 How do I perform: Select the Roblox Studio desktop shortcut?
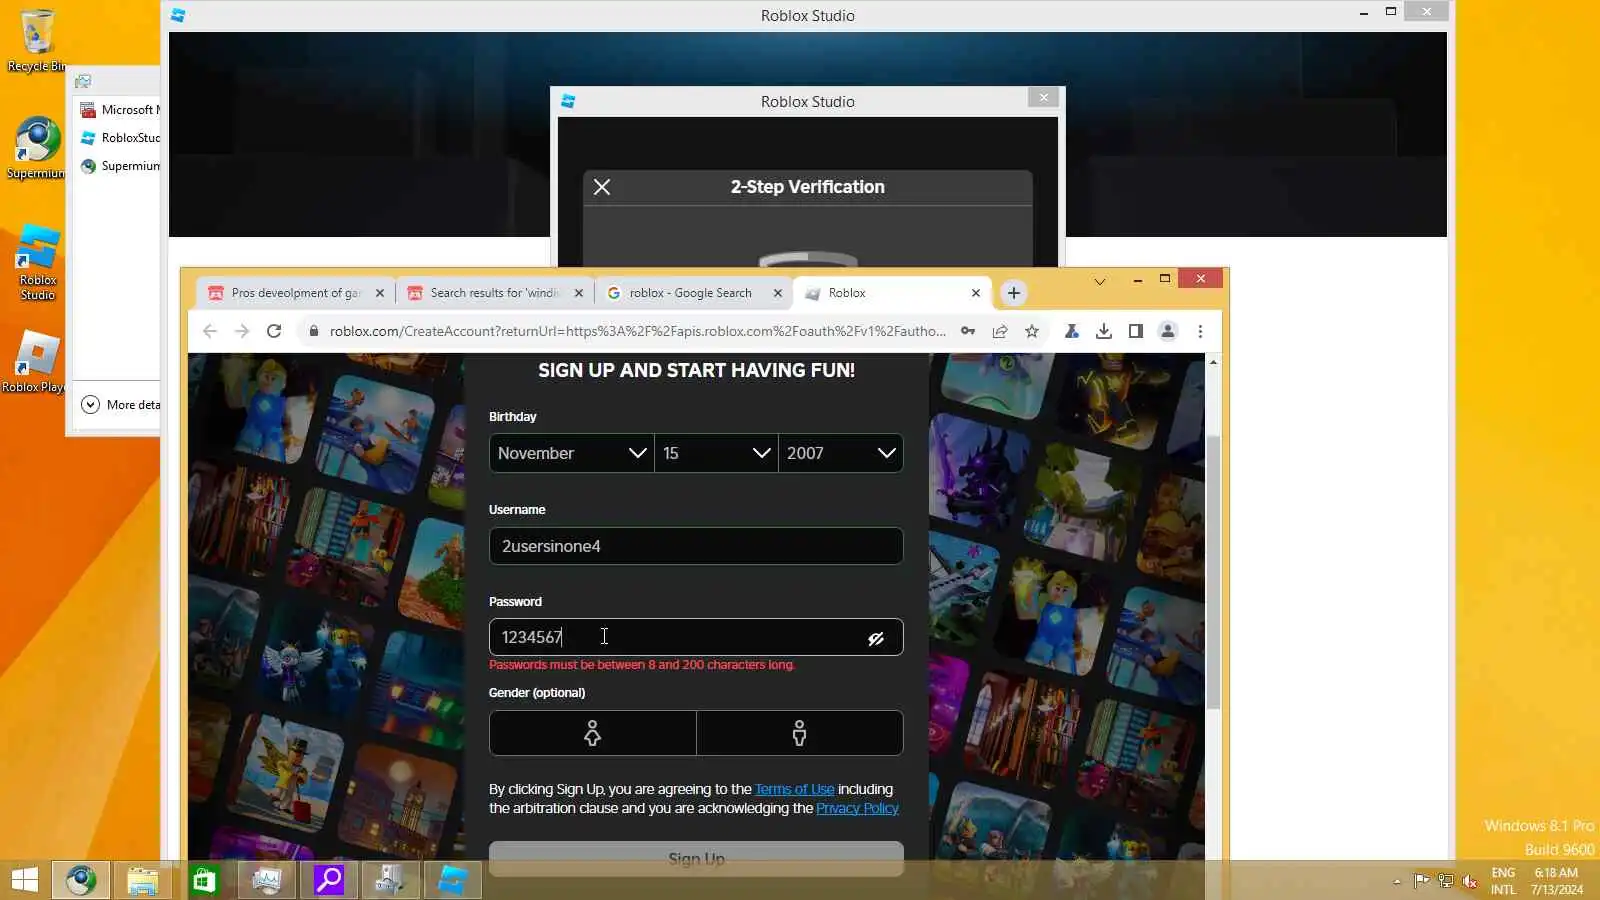37,262
